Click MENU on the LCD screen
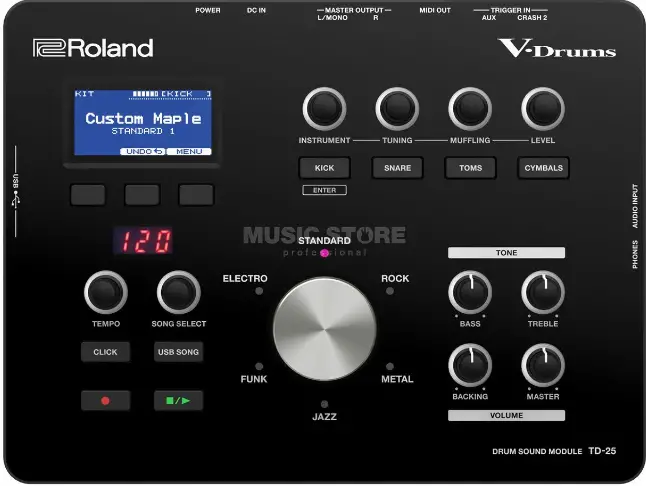The width and height of the screenshot is (646, 486). pyautogui.click(x=189, y=152)
